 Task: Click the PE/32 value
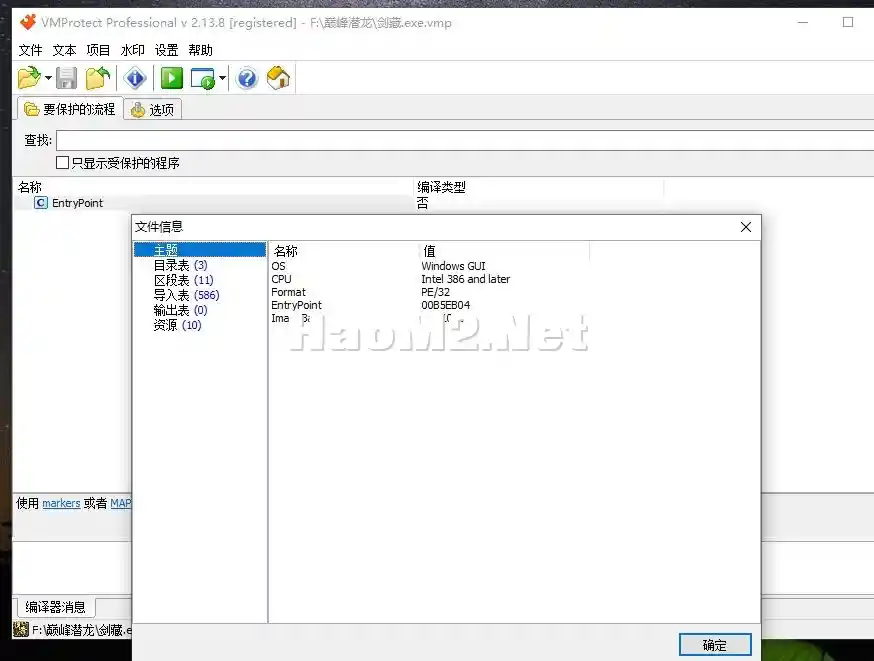point(435,292)
